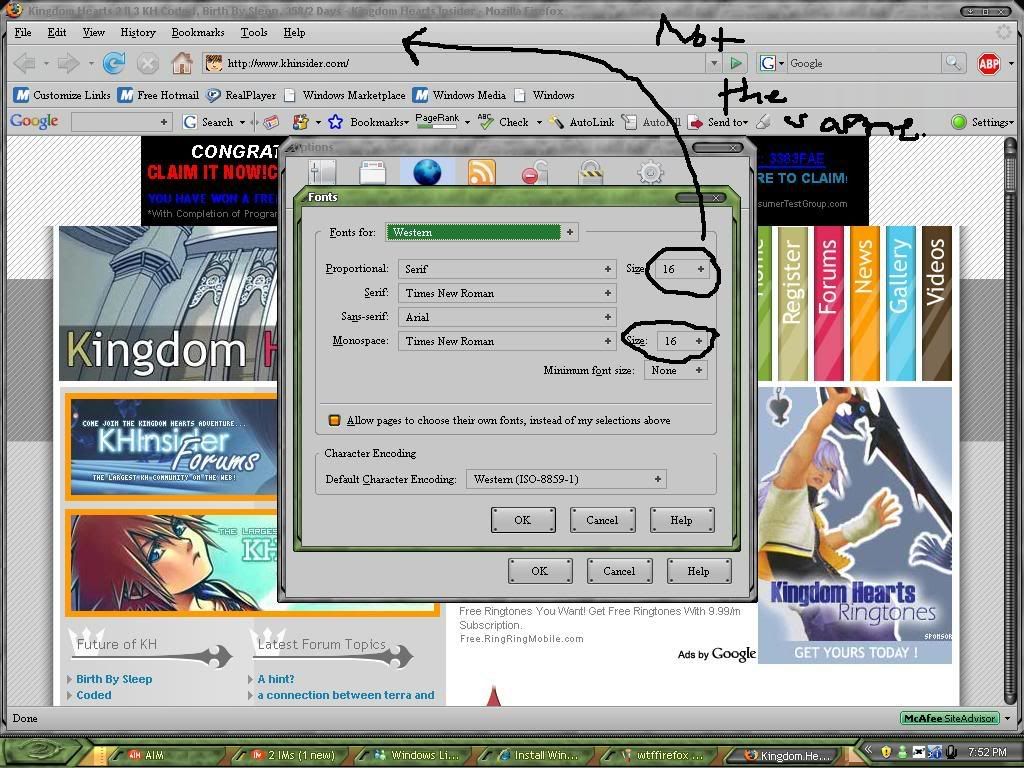Screen dimensions: 1024x768
Task: Click the KHInsider Forums banner
Action: [171, 446]
